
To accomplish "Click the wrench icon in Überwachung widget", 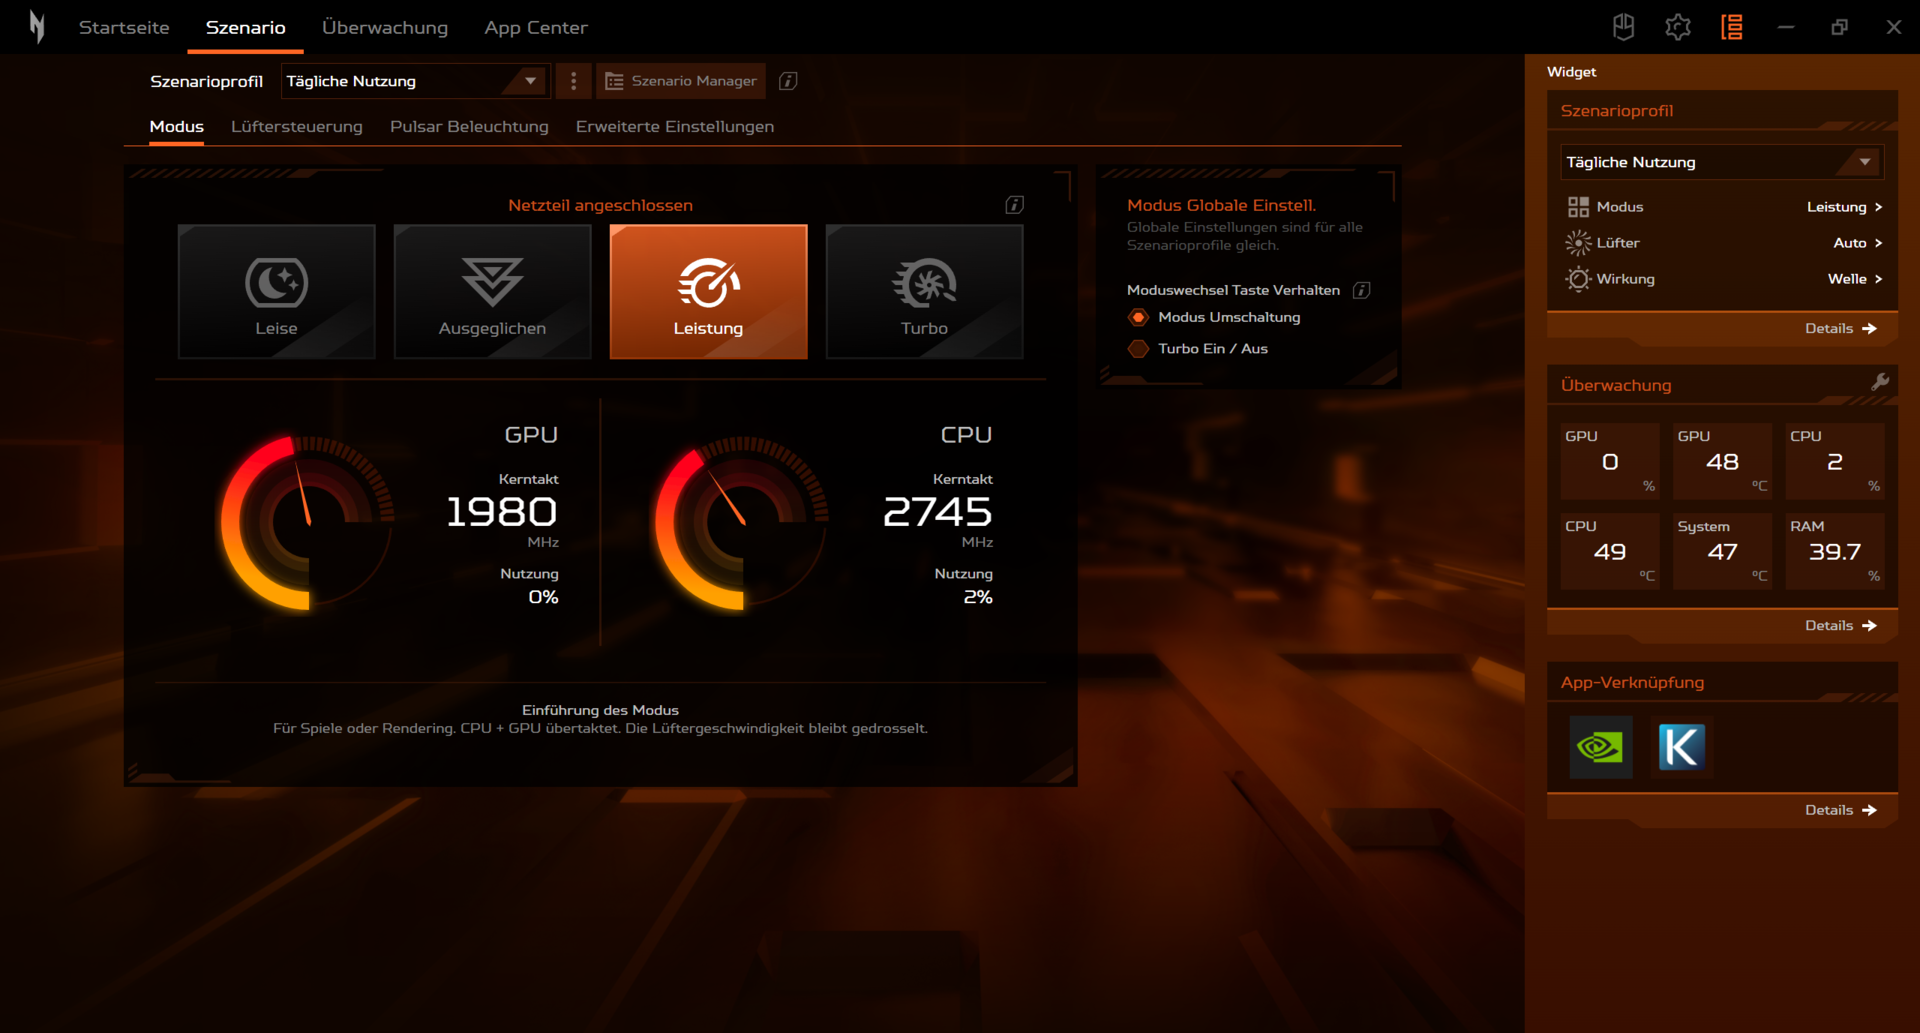I will (1880, 382).
